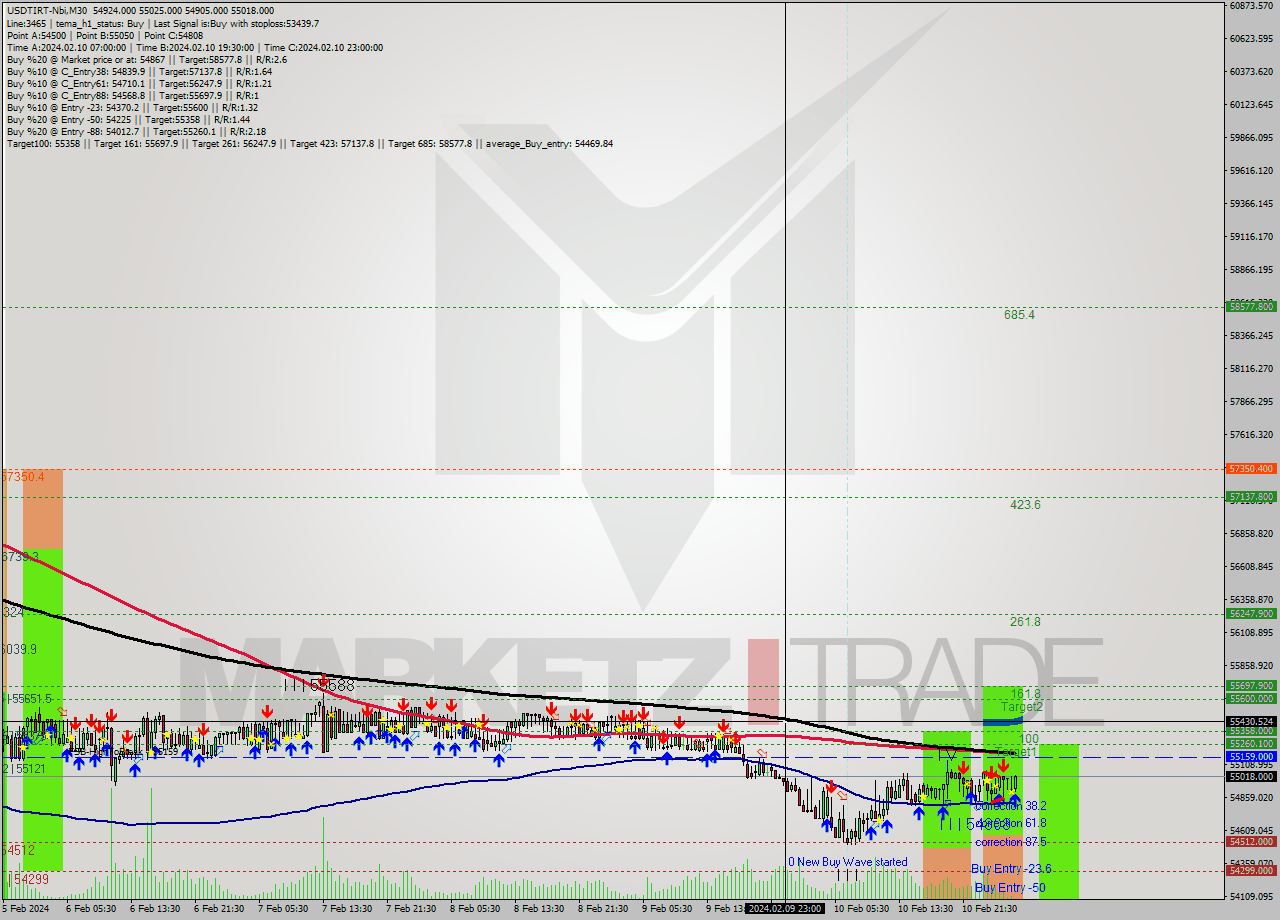The image size is (1280, 920).
Task: Click the 55697.900 price tag
Action: pyautogui.click(x=1250, y=685)
